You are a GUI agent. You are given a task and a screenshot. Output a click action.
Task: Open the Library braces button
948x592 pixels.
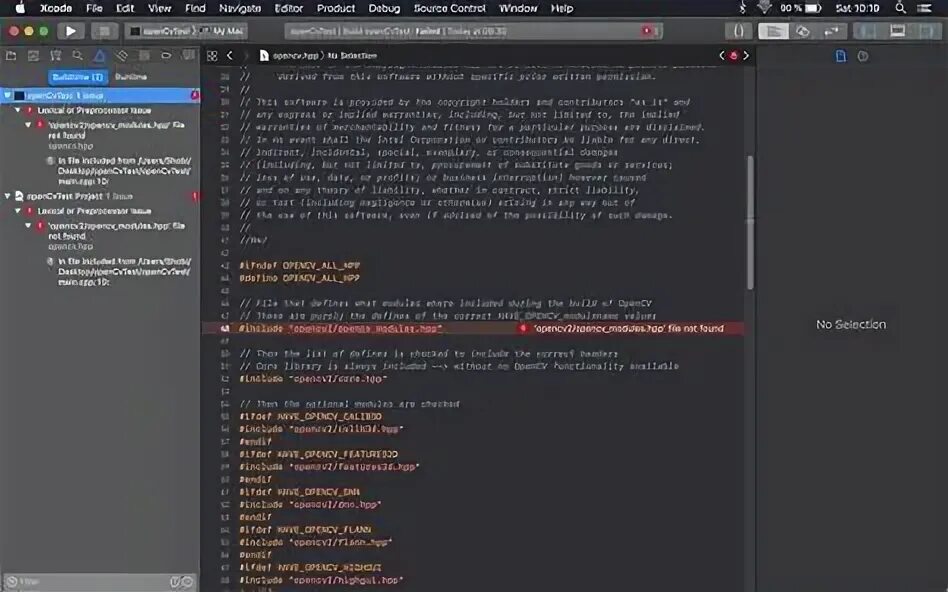739,31
